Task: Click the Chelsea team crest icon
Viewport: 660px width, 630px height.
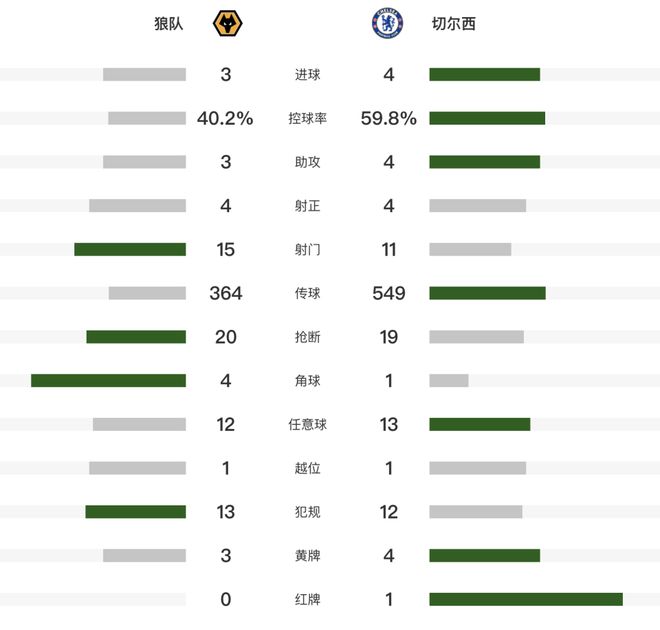Action: (x=388, y=23)
